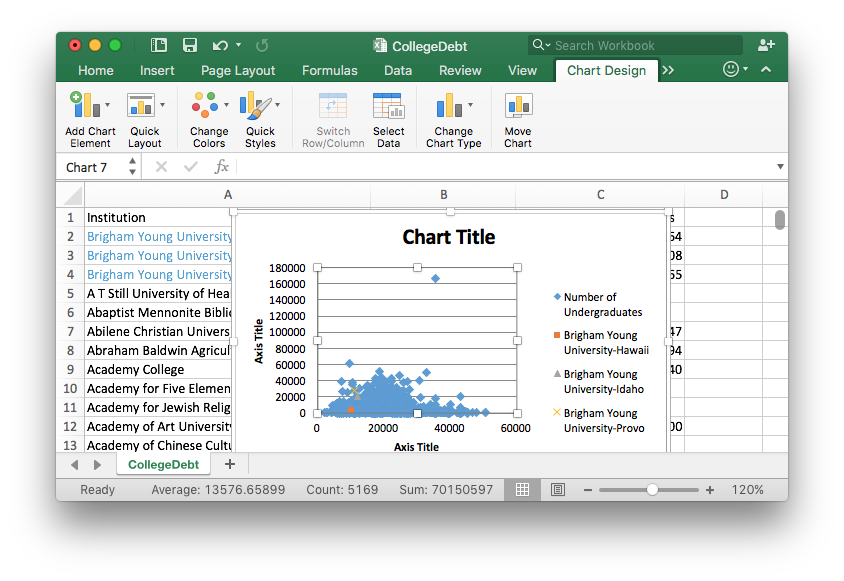The image size is (844, 581).
Task: Click the zoom in plus icon
Action: [710, 490]
